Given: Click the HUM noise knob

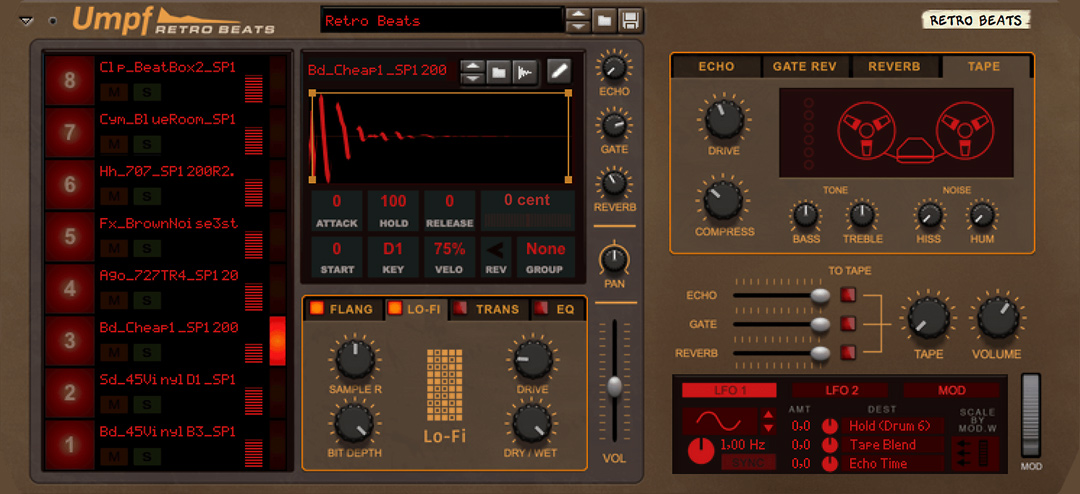Looking at the screenshot, I should click(982, 216).
